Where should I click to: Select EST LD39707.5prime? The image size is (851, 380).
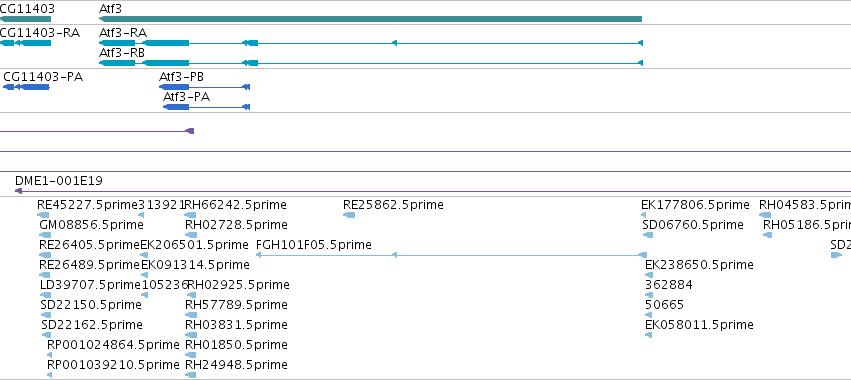coord(91,284)
